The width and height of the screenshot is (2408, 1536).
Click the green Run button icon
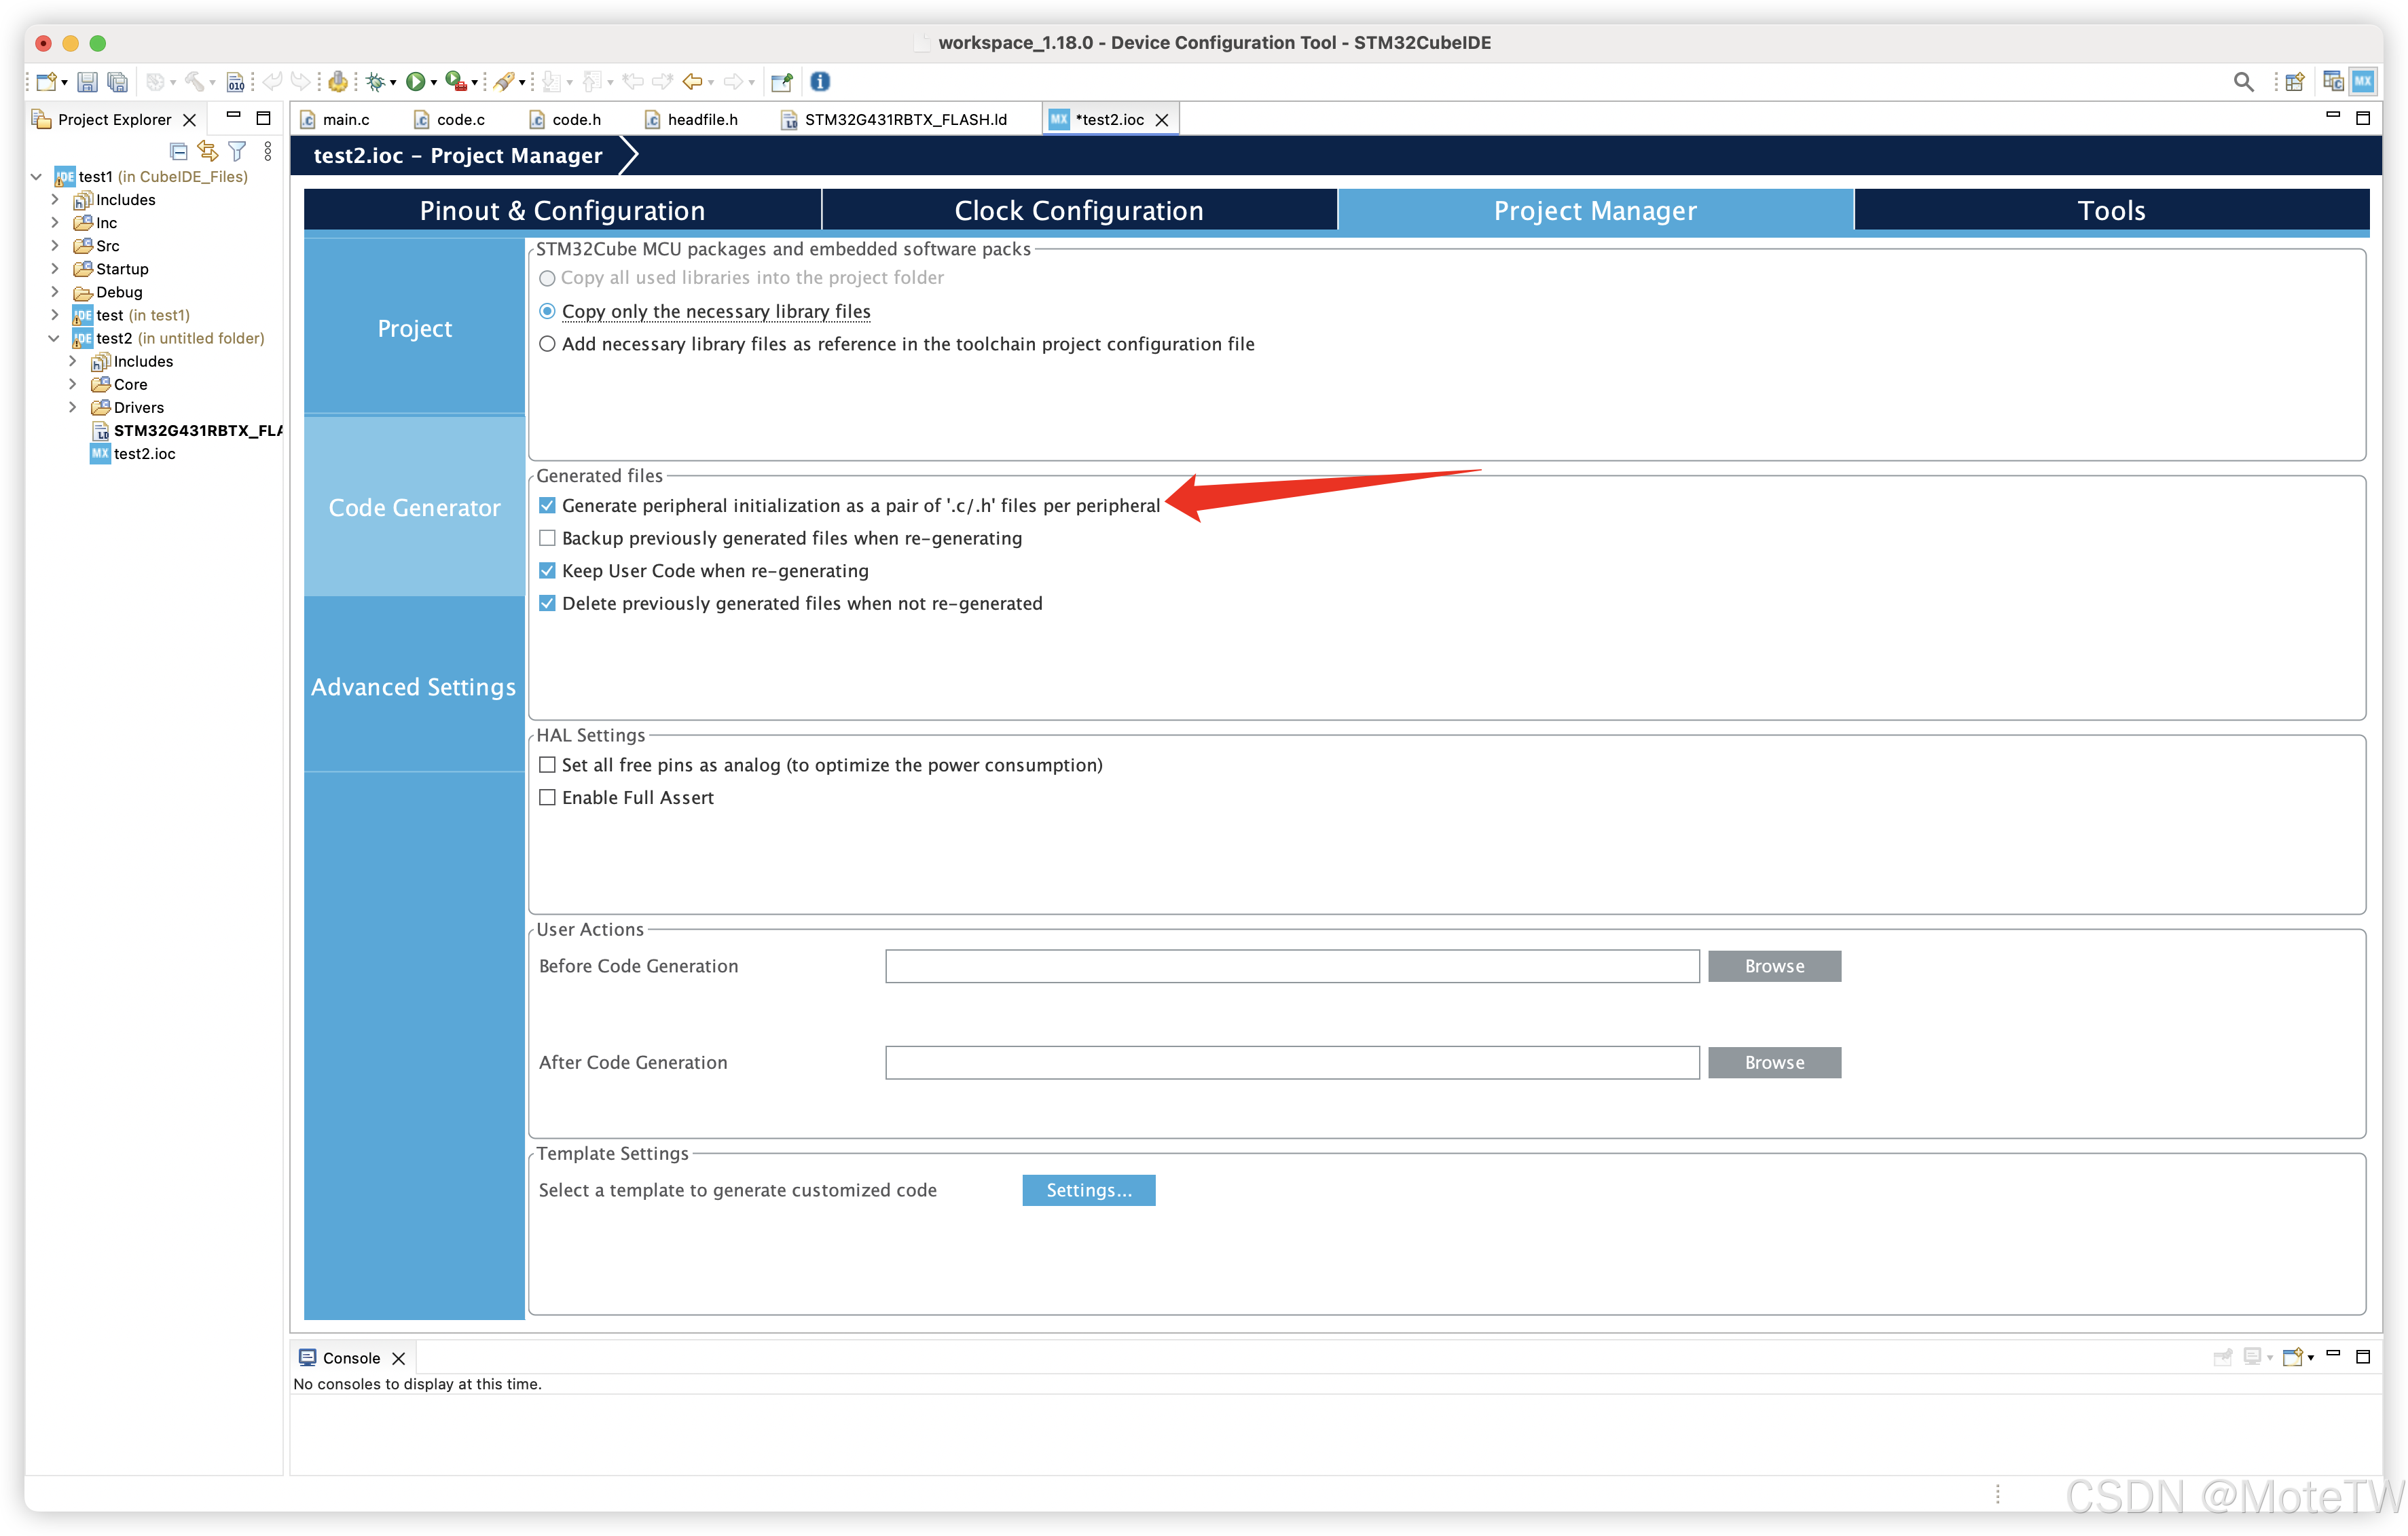(415, 82)
